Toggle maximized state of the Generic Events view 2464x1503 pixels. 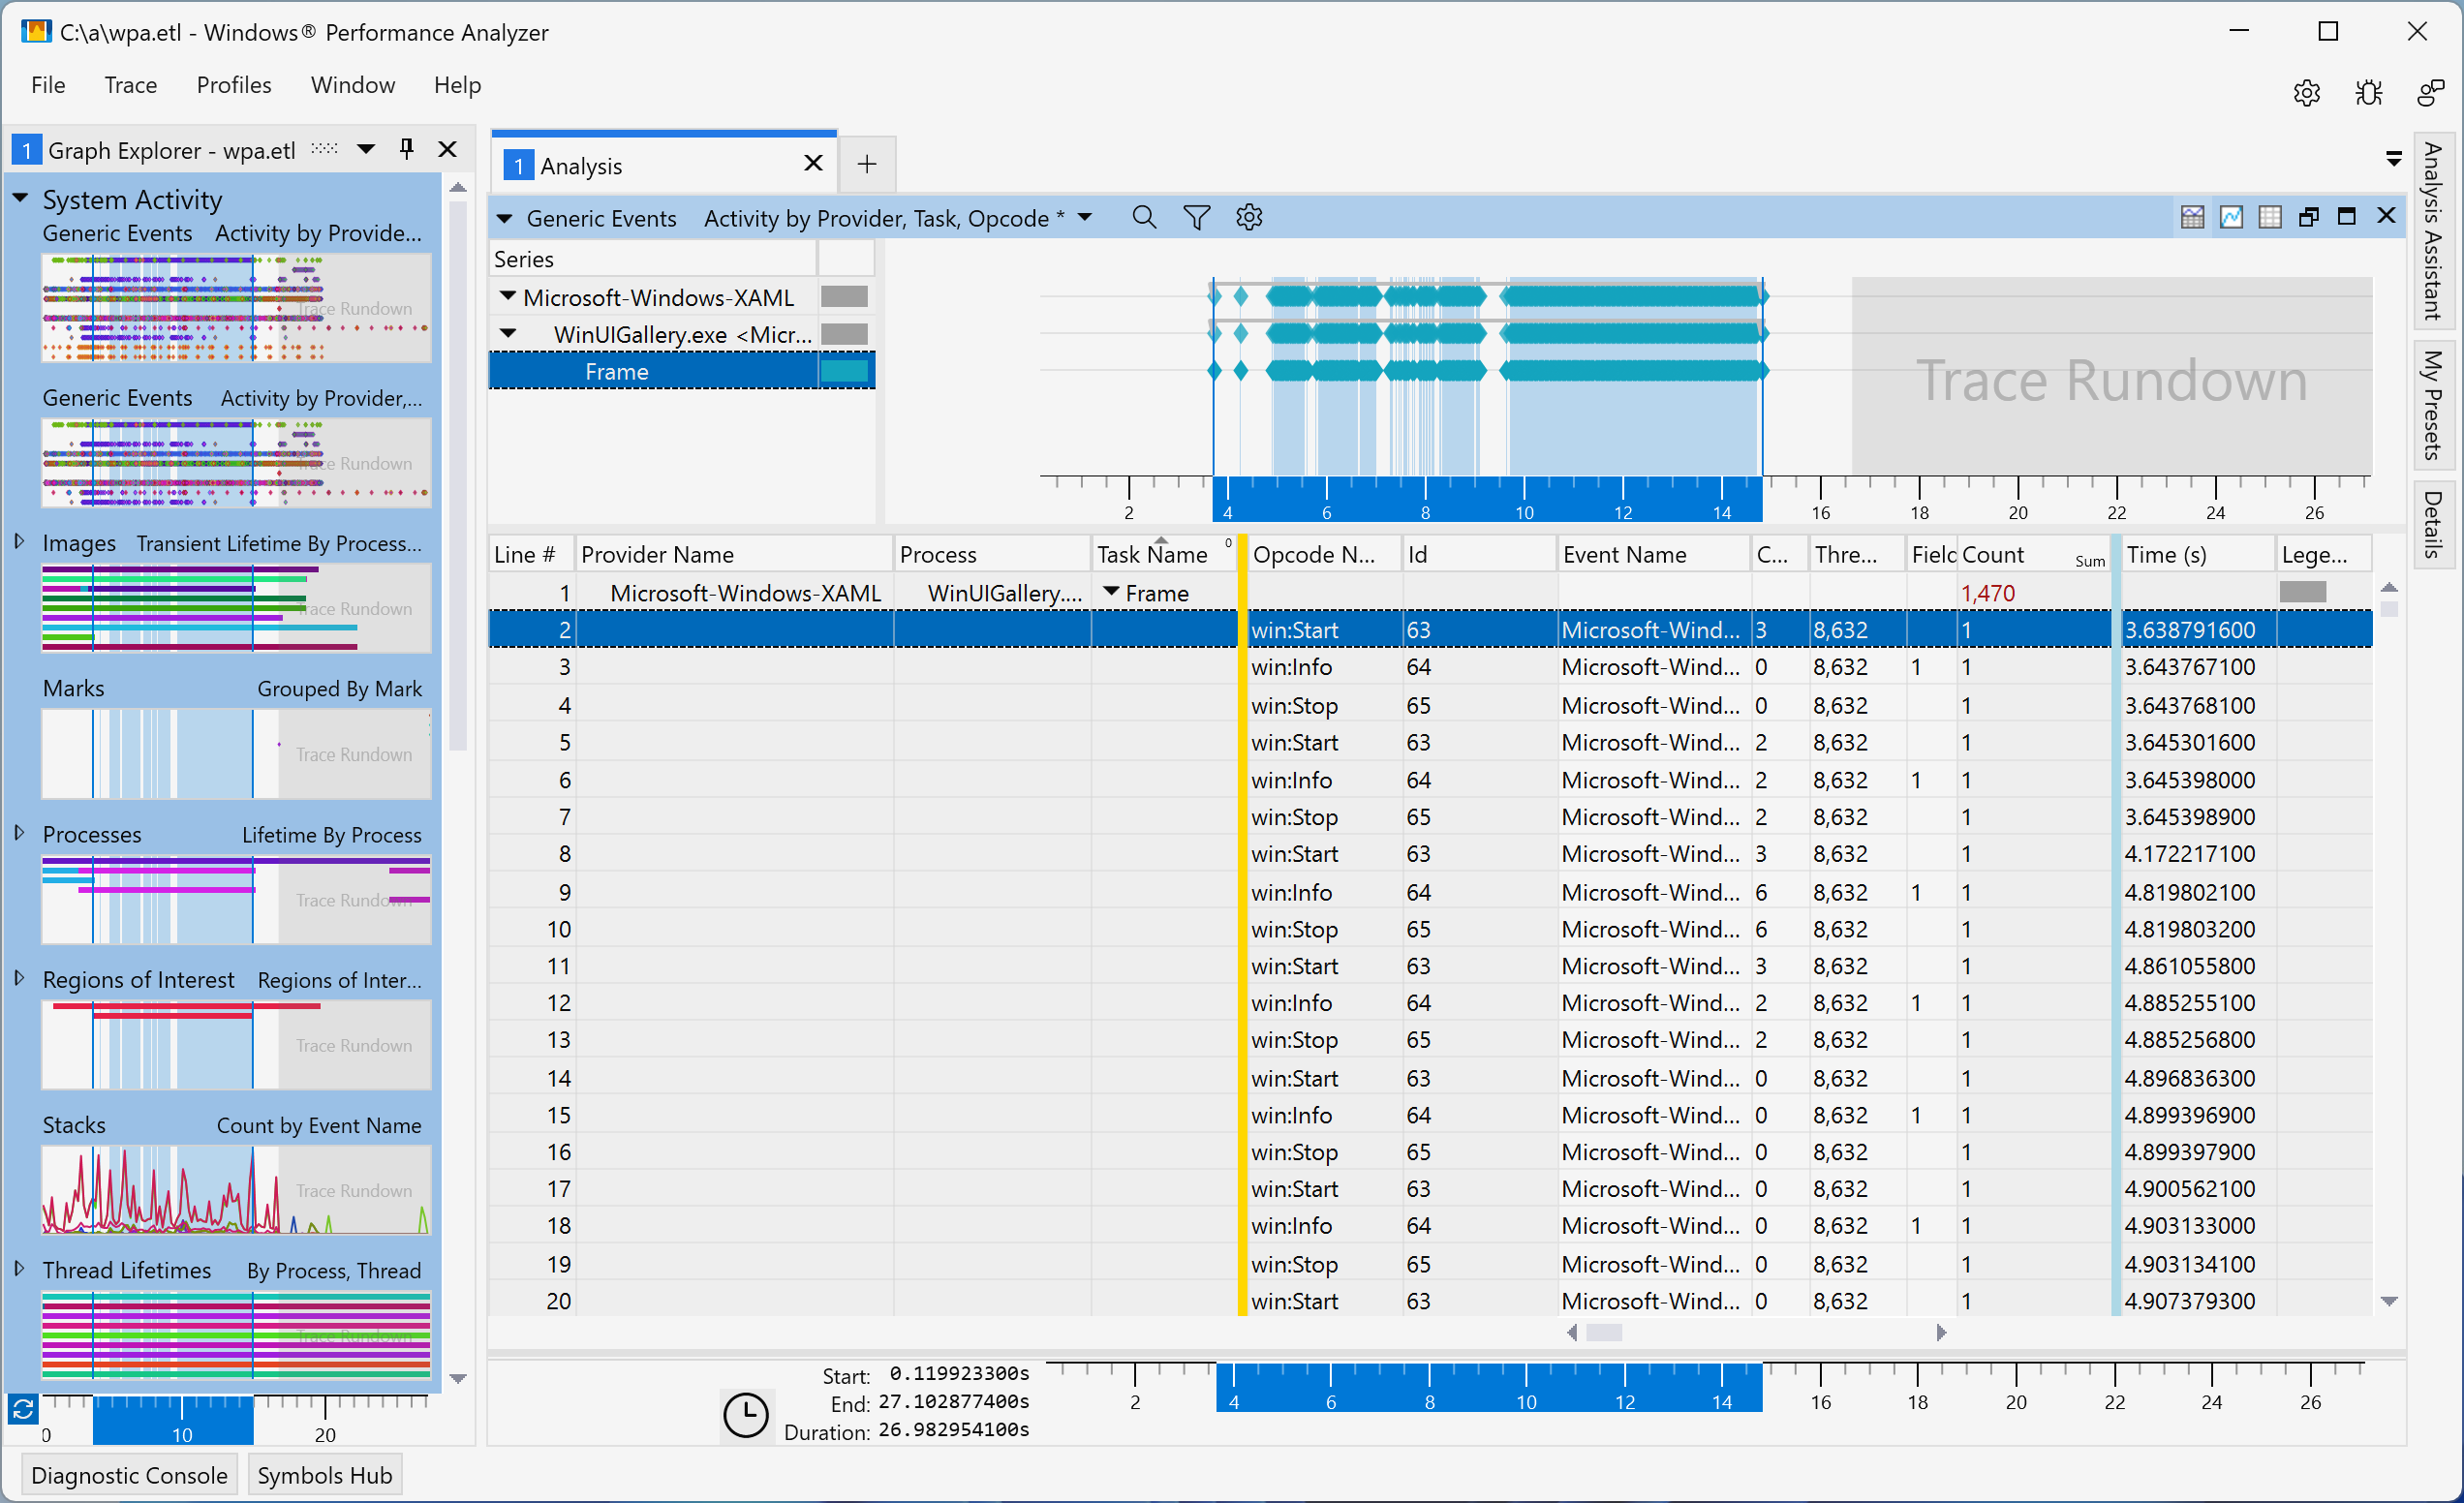2348,216
